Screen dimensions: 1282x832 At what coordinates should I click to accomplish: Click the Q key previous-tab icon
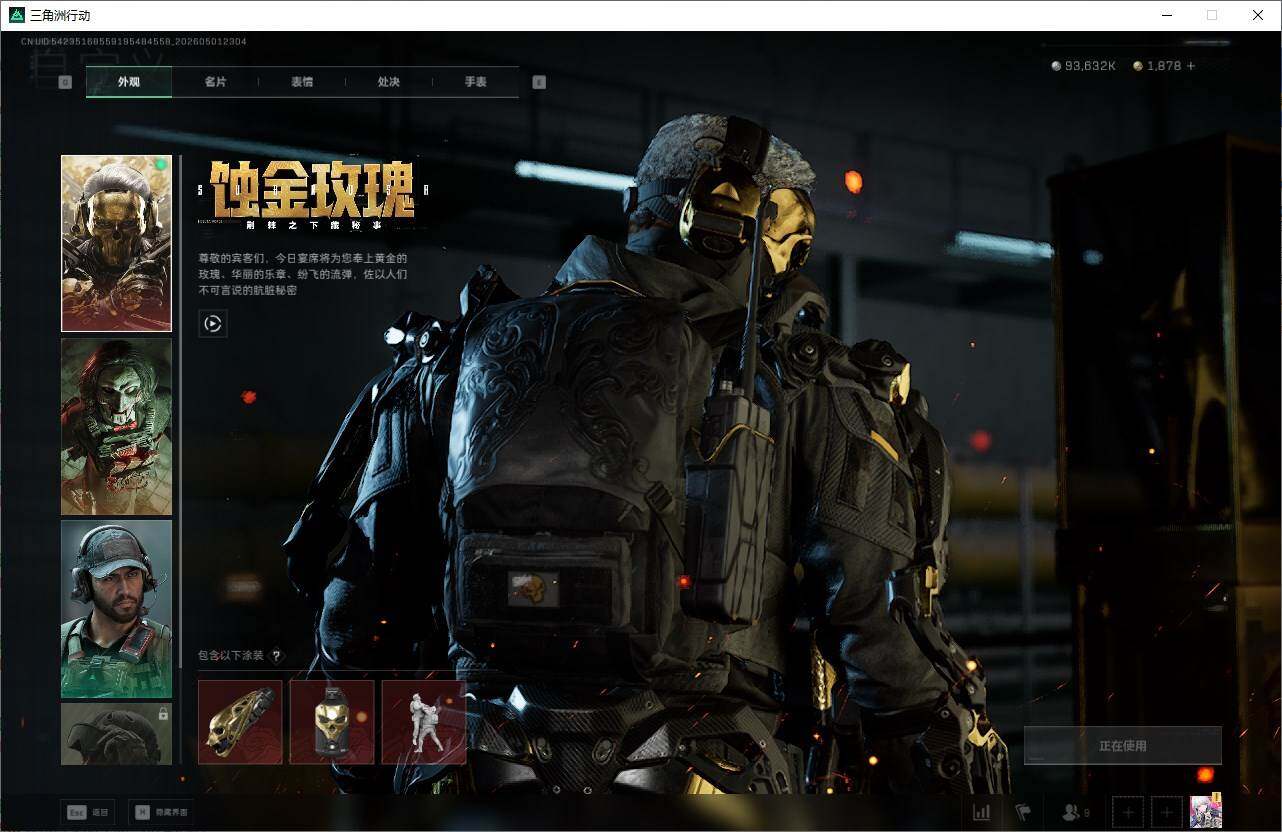65,82
